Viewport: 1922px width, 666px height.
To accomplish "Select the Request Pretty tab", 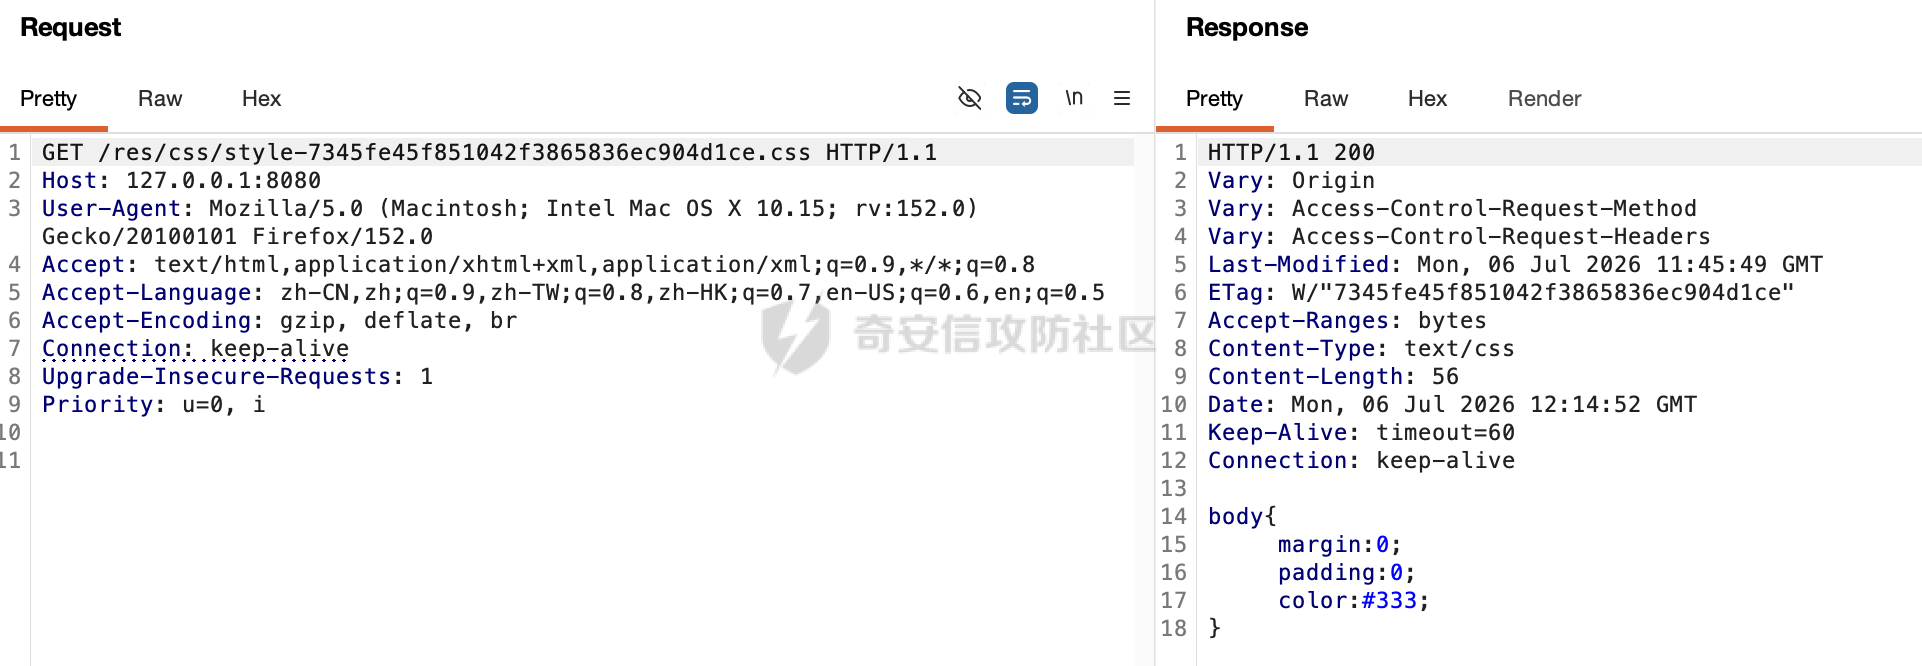I will (48, 98).
